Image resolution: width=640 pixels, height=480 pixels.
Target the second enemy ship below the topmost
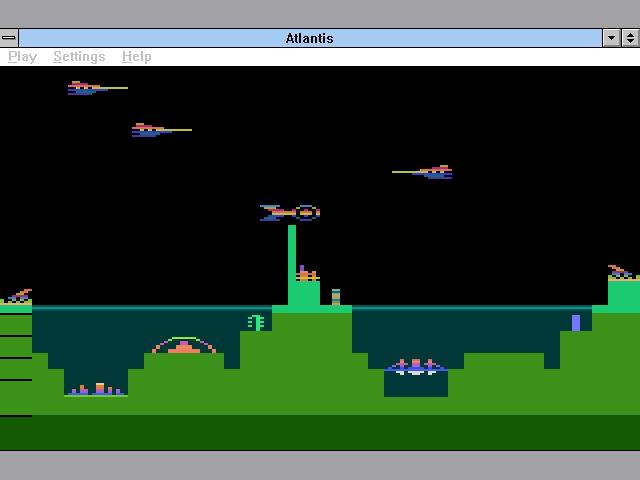(162, 130)
